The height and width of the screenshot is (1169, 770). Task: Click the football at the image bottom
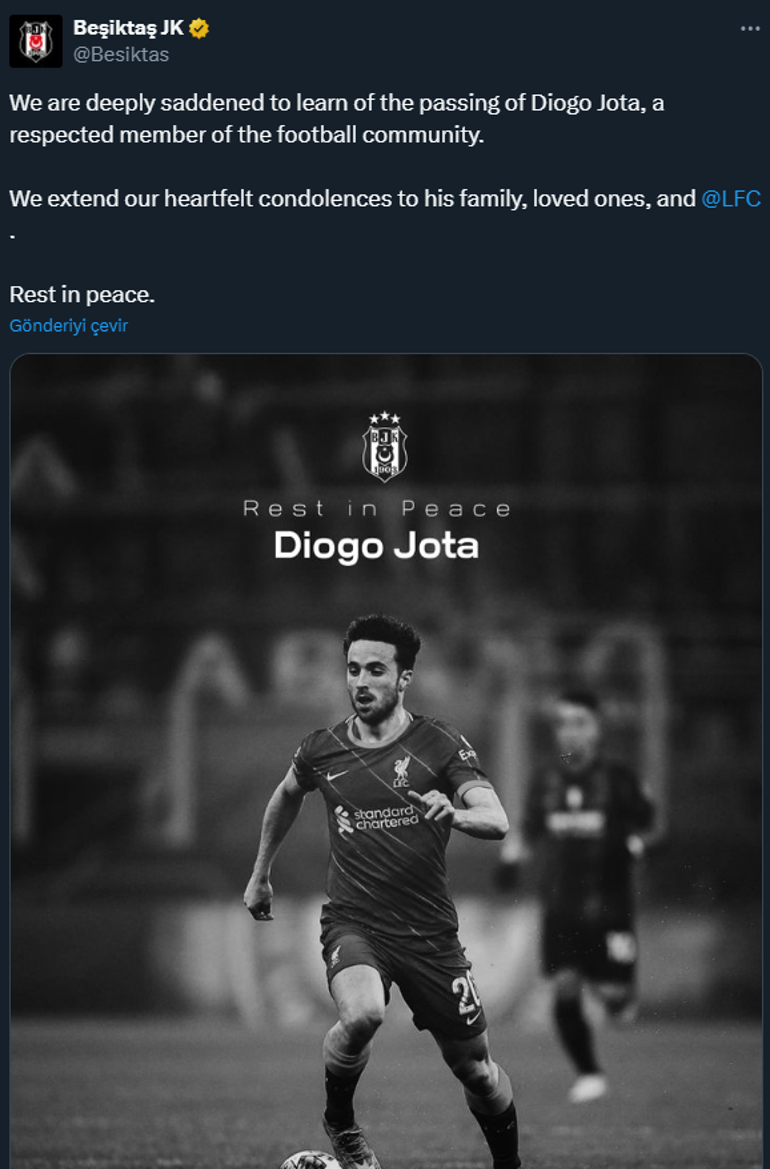[x=311, y=1160]
